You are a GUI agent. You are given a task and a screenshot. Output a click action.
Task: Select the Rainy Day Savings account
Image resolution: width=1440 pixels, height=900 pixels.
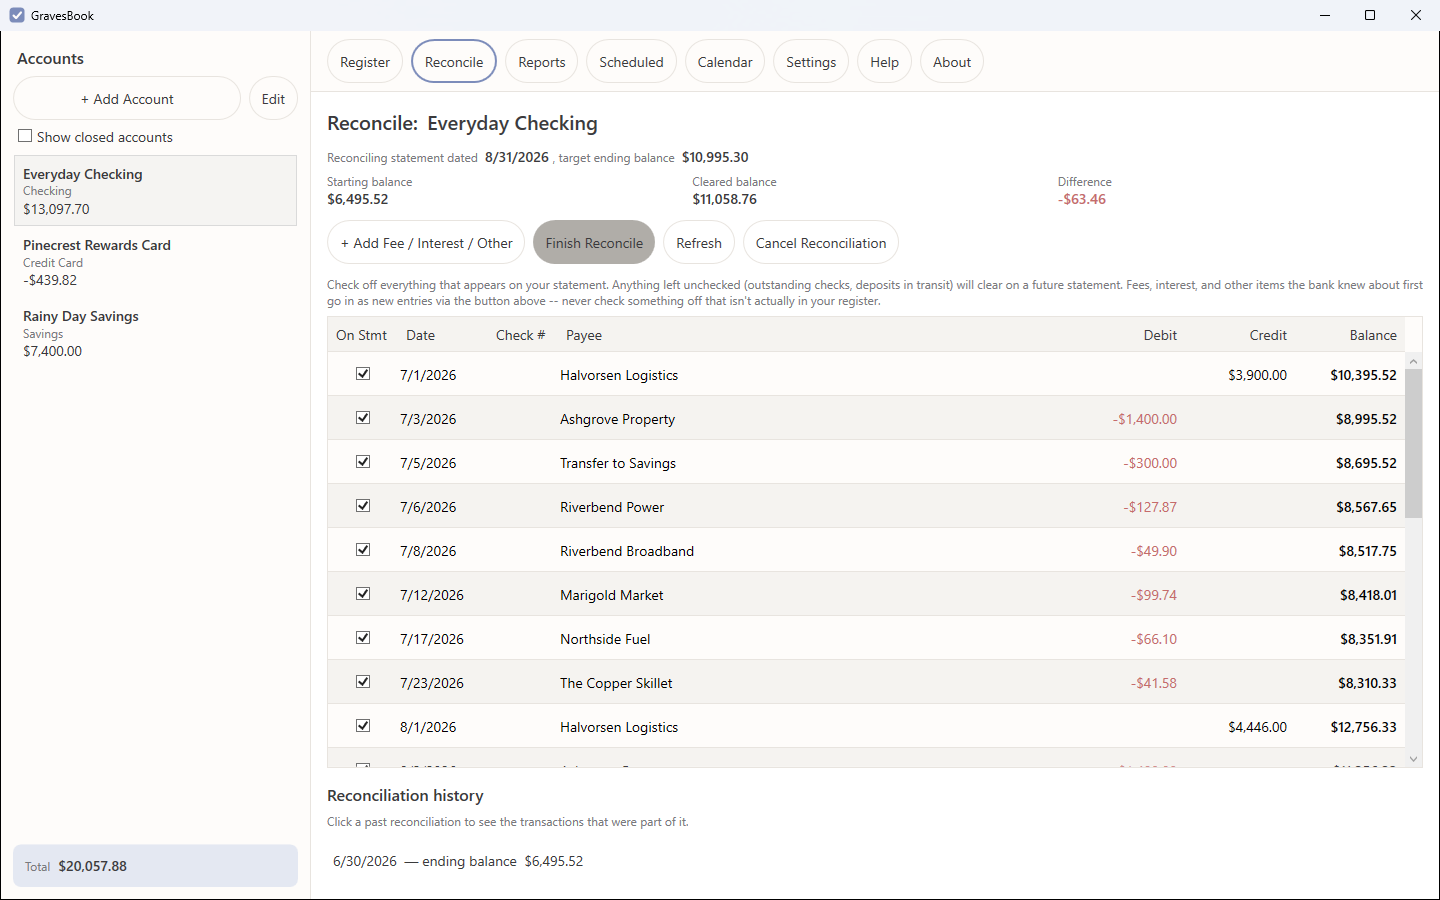[x=155, y=333]
